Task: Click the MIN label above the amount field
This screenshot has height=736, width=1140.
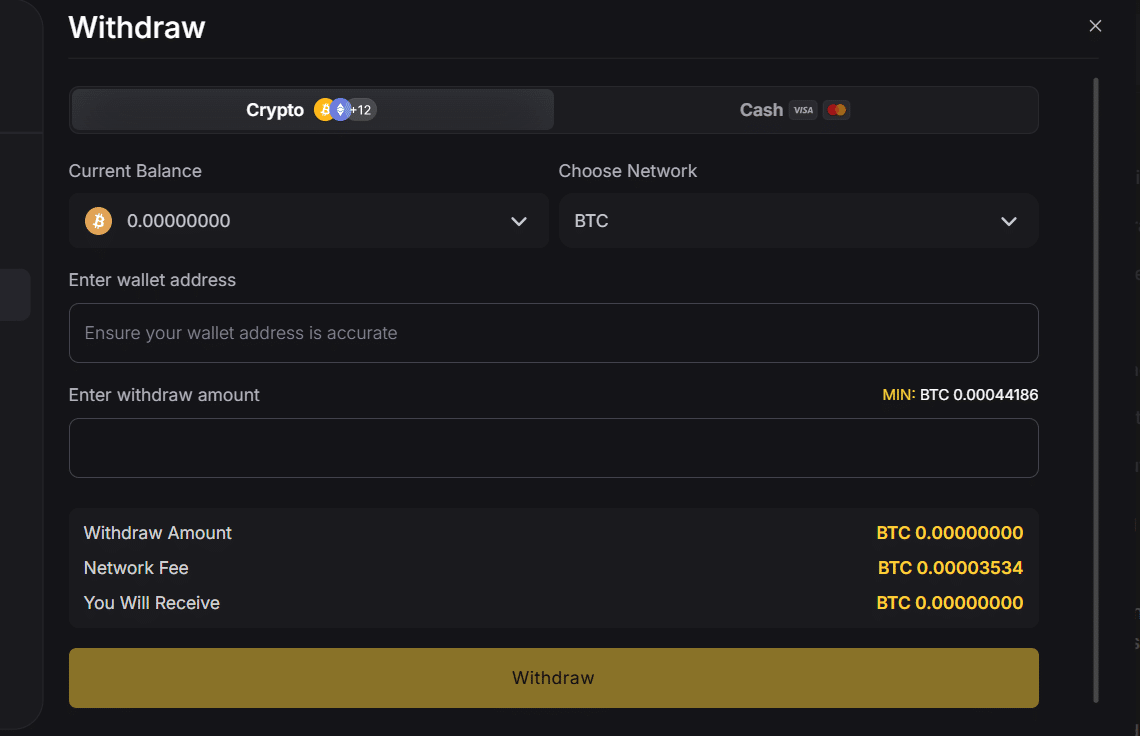Action: tap(898, 394)
